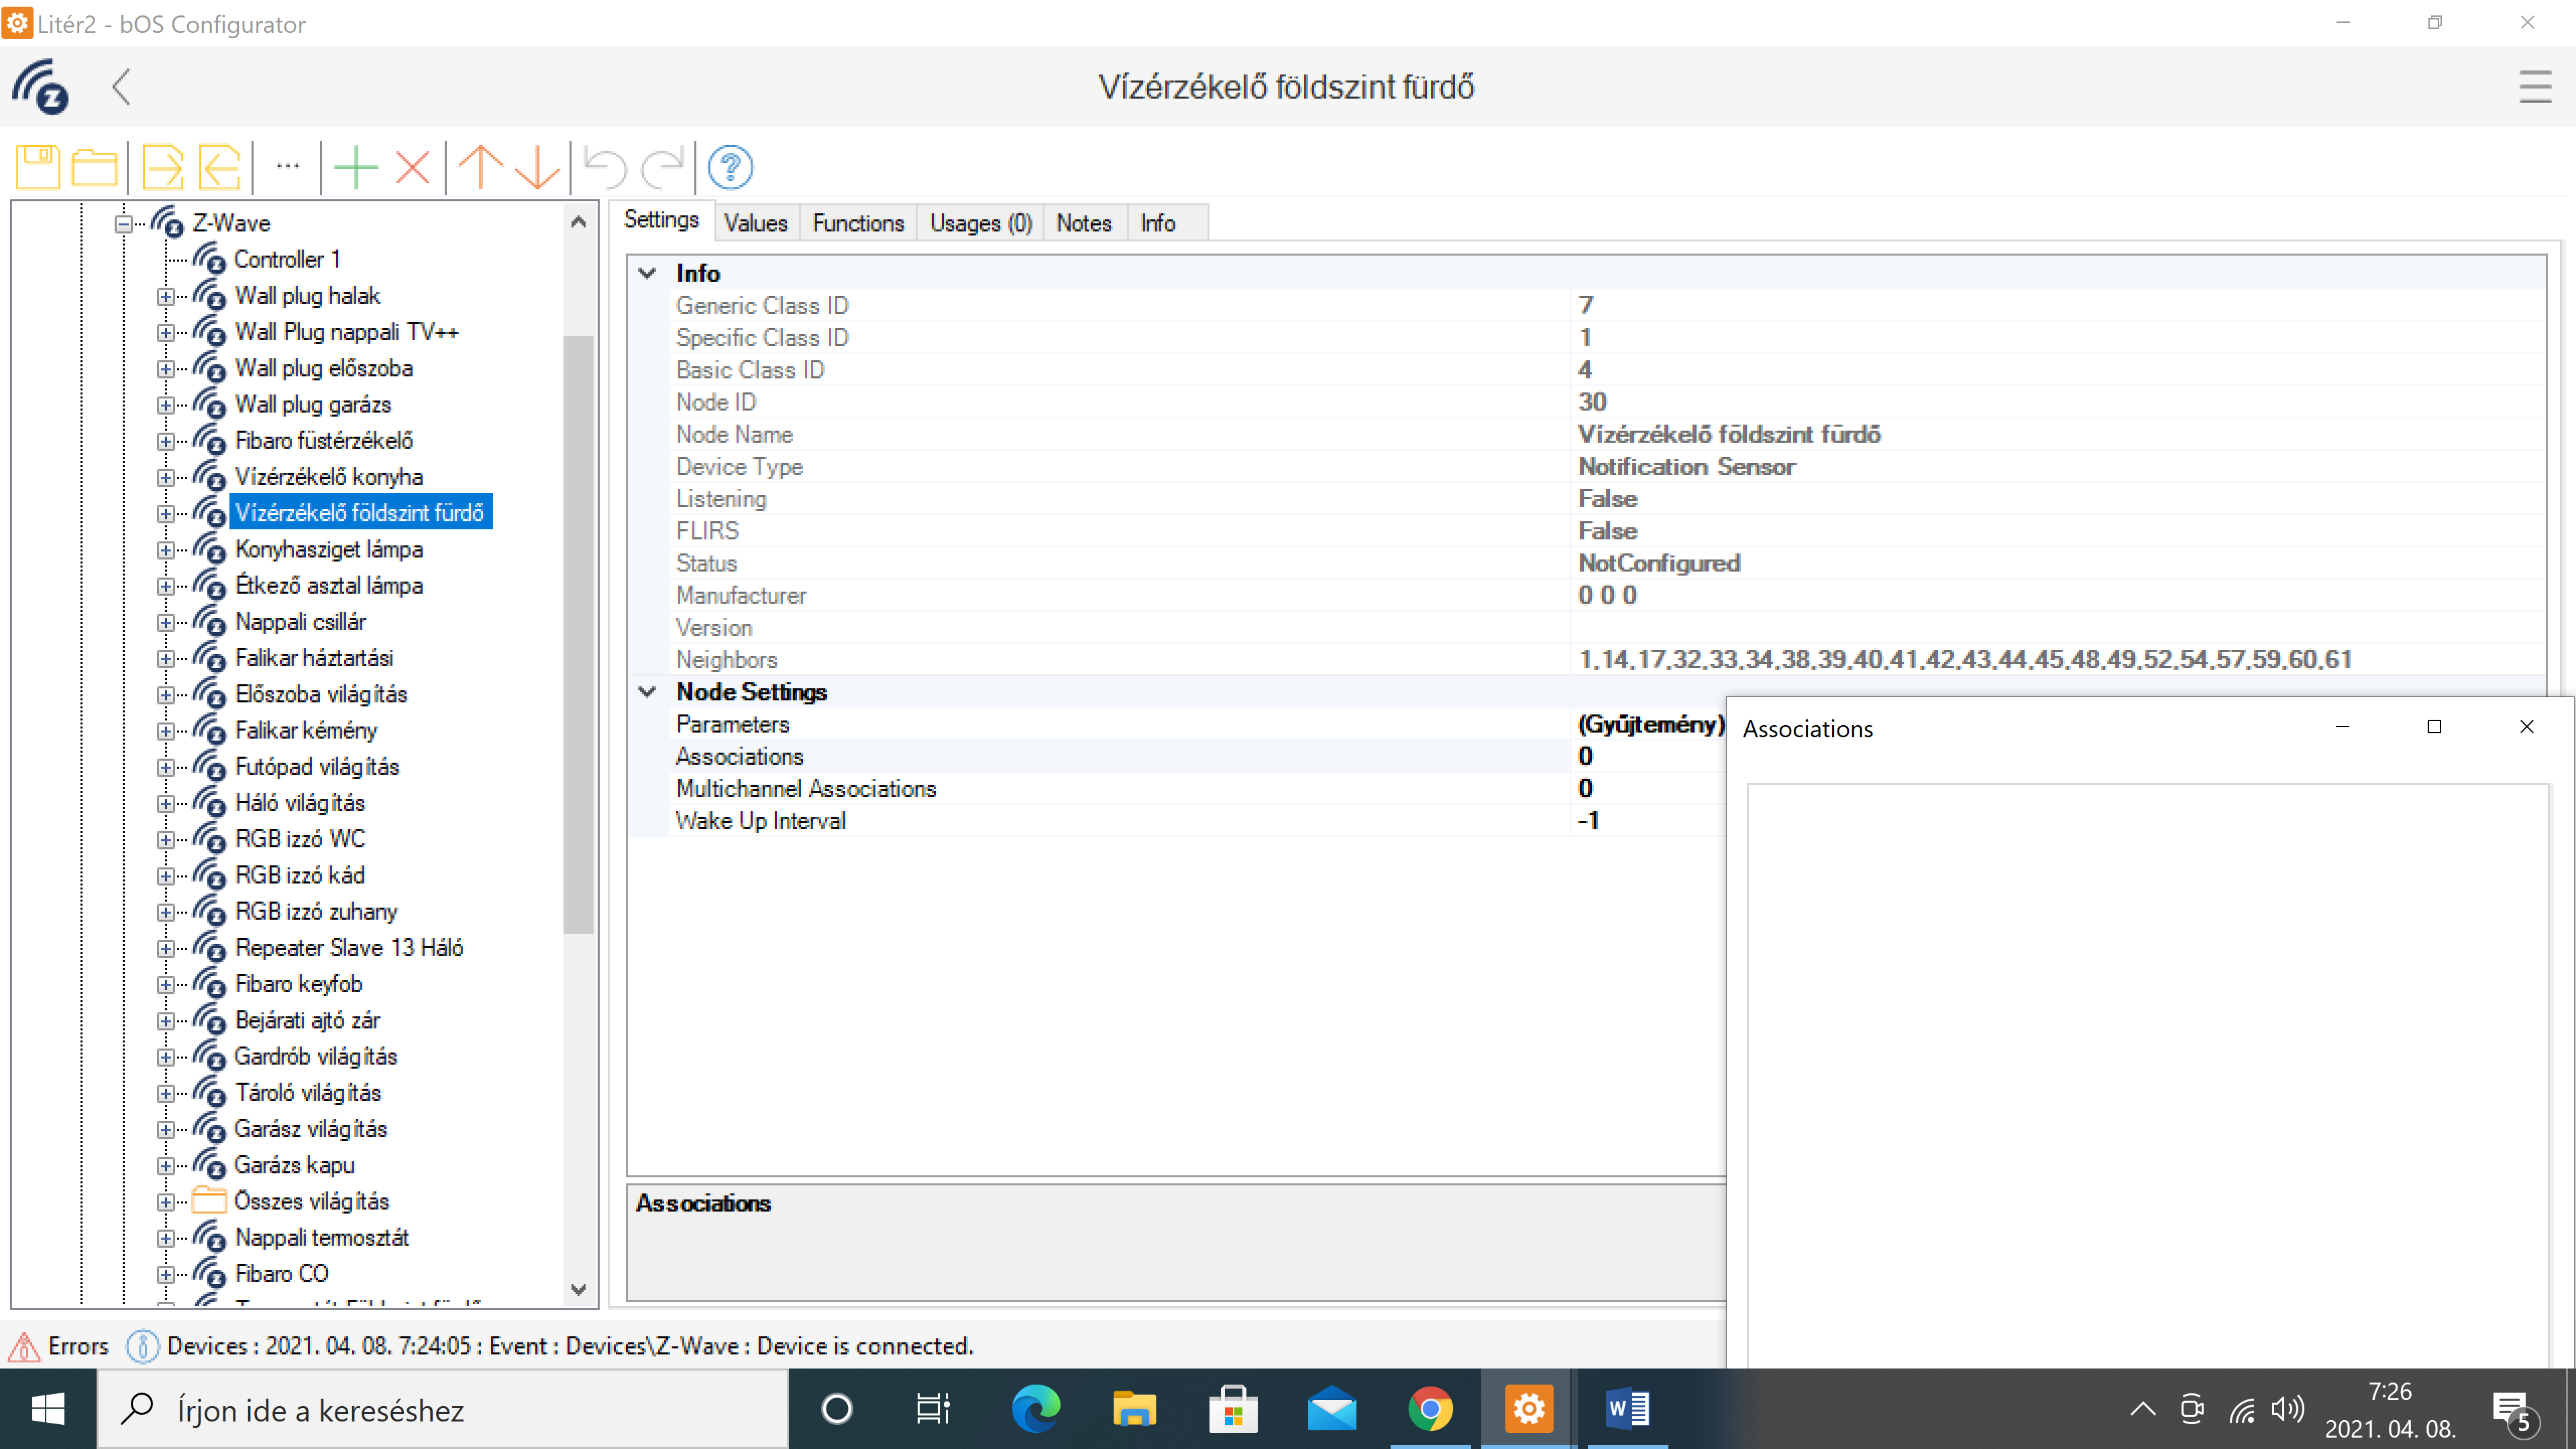Click the green plus add icon
This screenshot has height=1449, width=2576.
point(355,167)
